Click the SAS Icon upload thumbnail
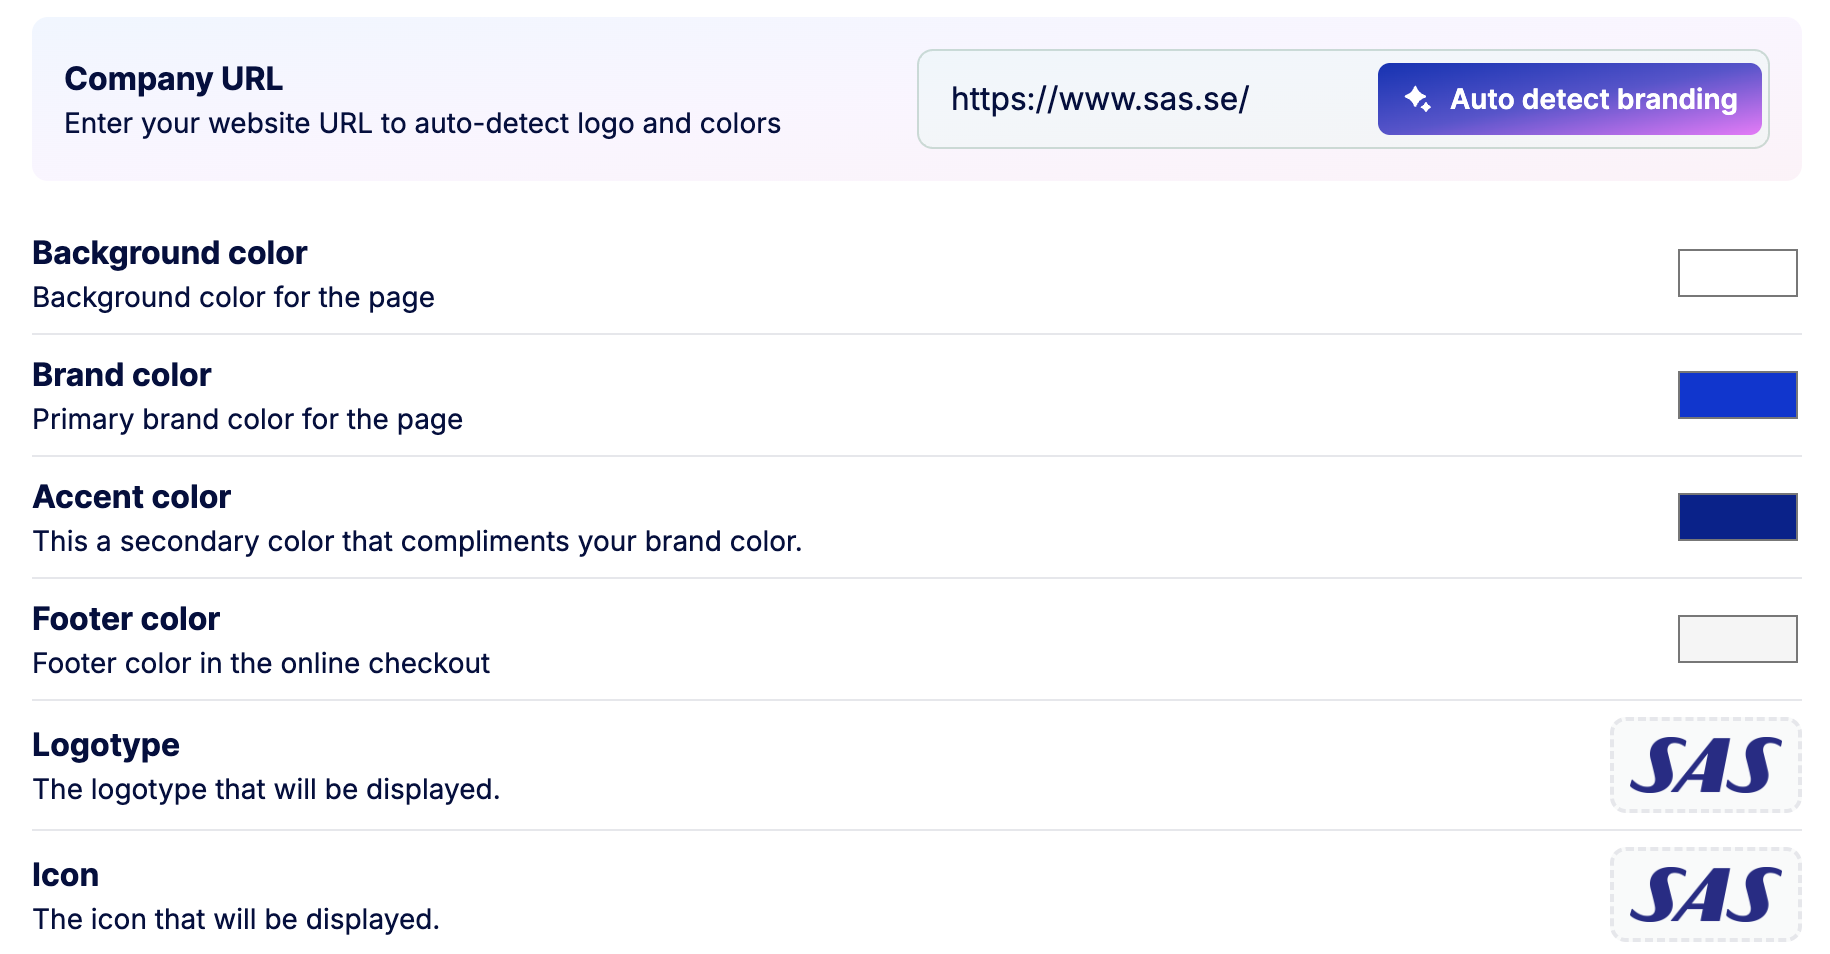1830x954 pixels. (x=1705, y=895)
